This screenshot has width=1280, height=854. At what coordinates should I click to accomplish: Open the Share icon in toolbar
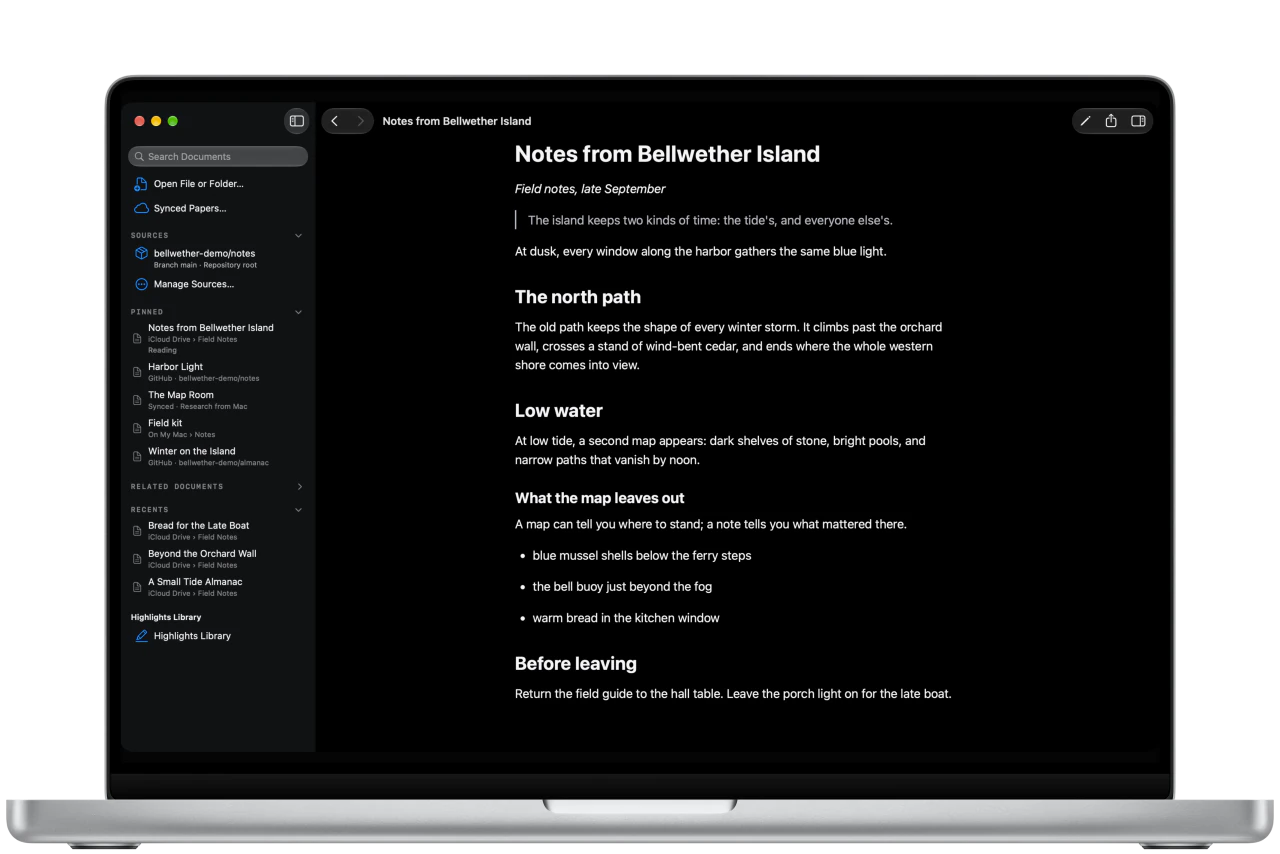point(1111,121)
